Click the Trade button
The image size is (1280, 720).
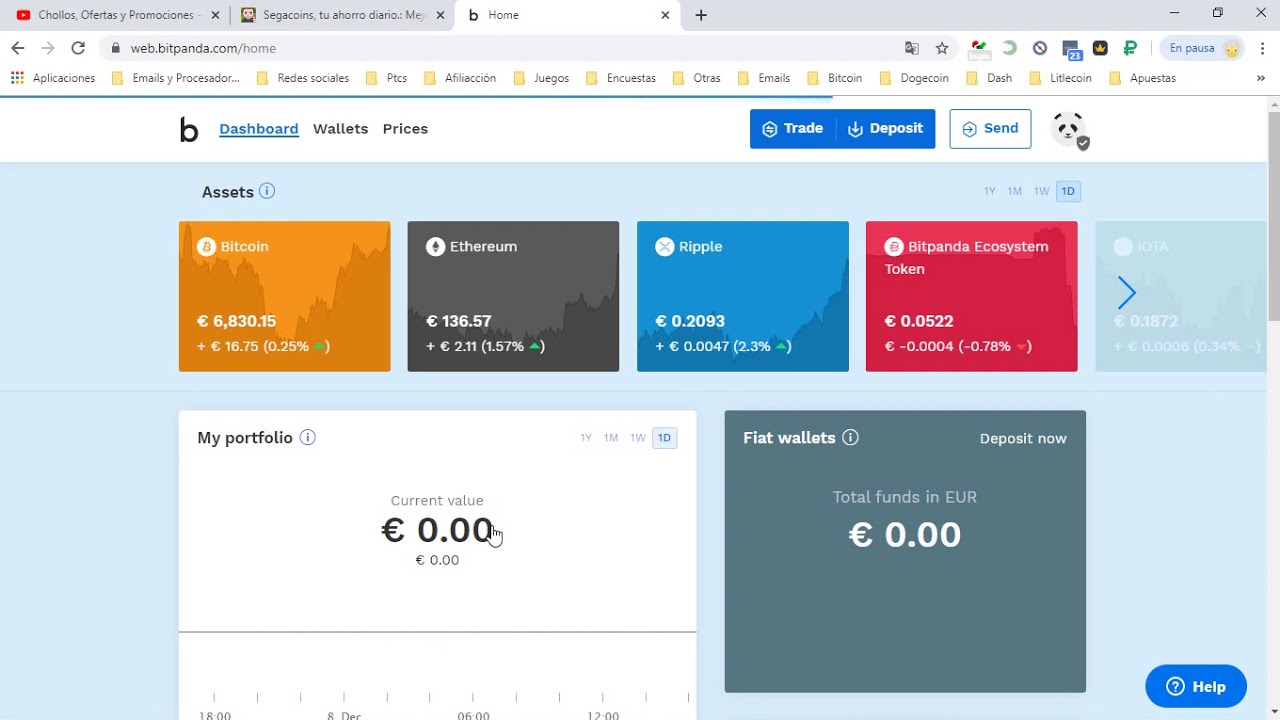[x=793, y=129]
